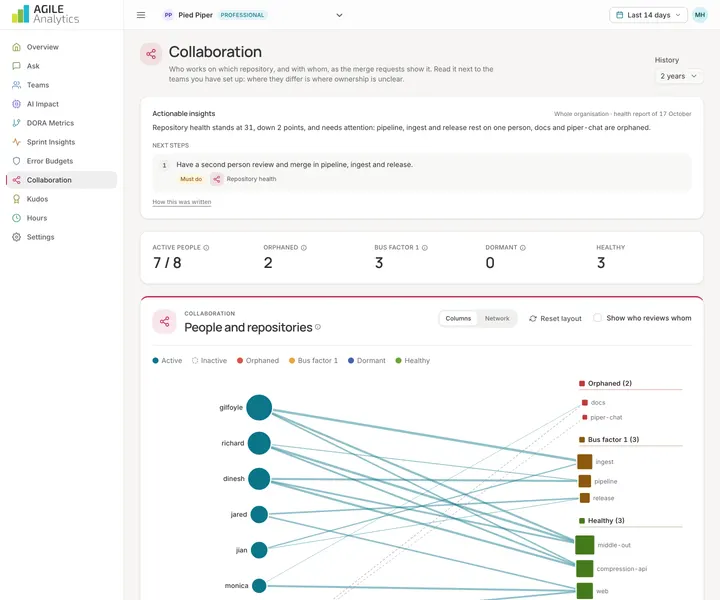Click the Hours clock icon
This screenshot has width=720, height=600.
(x=17, y=218)
